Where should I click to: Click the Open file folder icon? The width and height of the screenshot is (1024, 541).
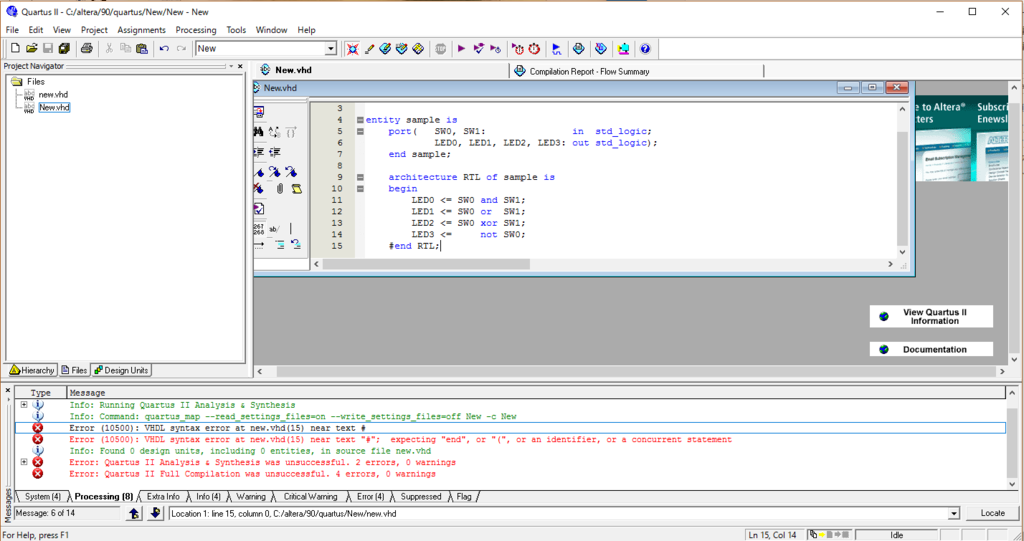(31, 48)
